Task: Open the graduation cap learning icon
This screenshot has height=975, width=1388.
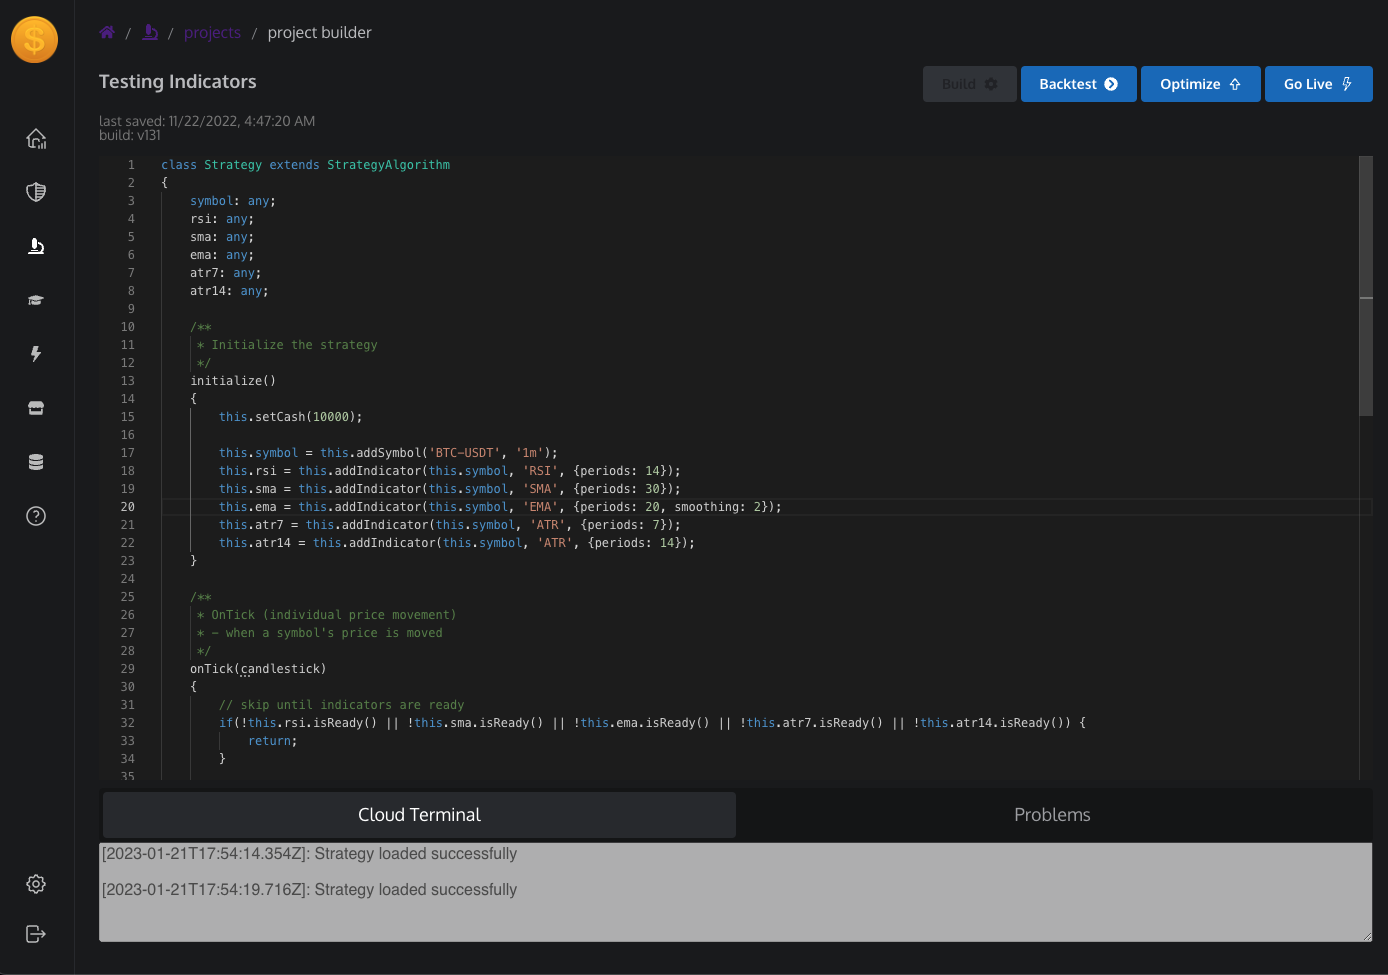Action: click(x=36, y=300)
